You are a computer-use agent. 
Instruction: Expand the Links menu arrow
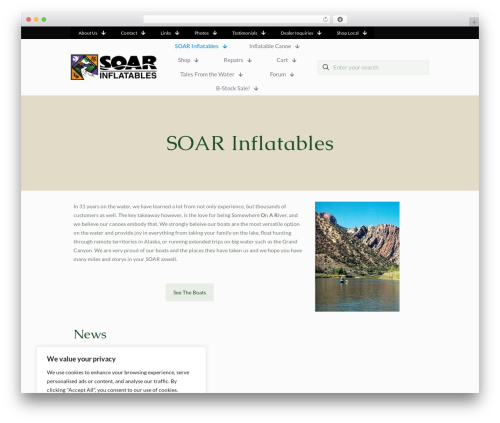pyautogui.click(x=177, y=33)
